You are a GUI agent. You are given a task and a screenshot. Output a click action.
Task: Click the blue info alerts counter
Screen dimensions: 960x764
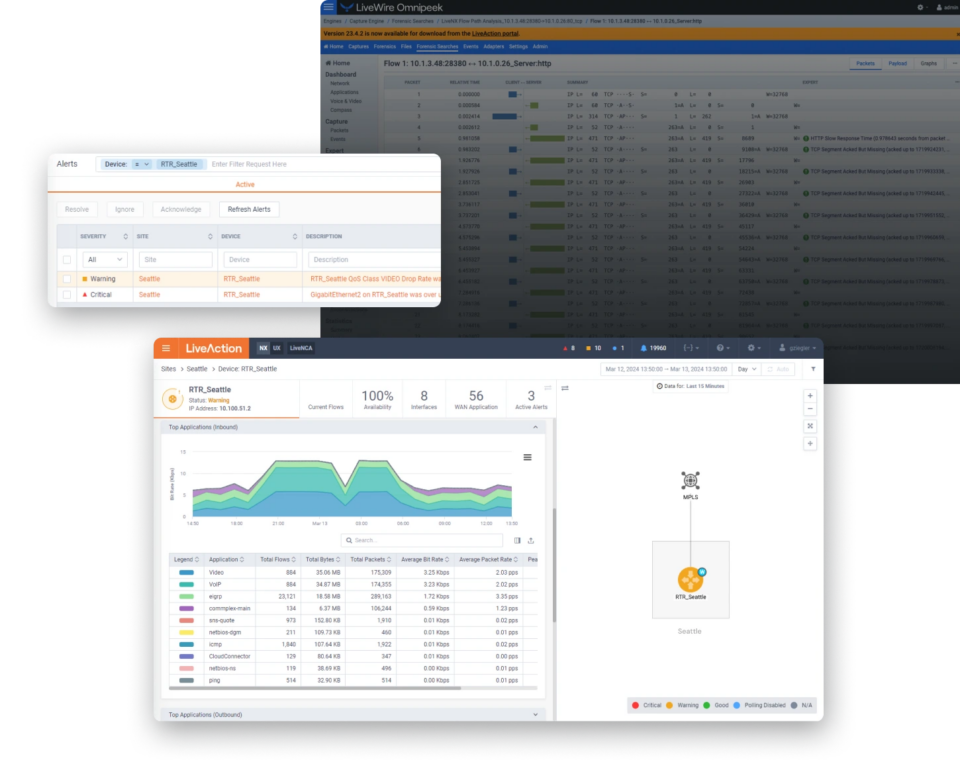coord(618,348)
